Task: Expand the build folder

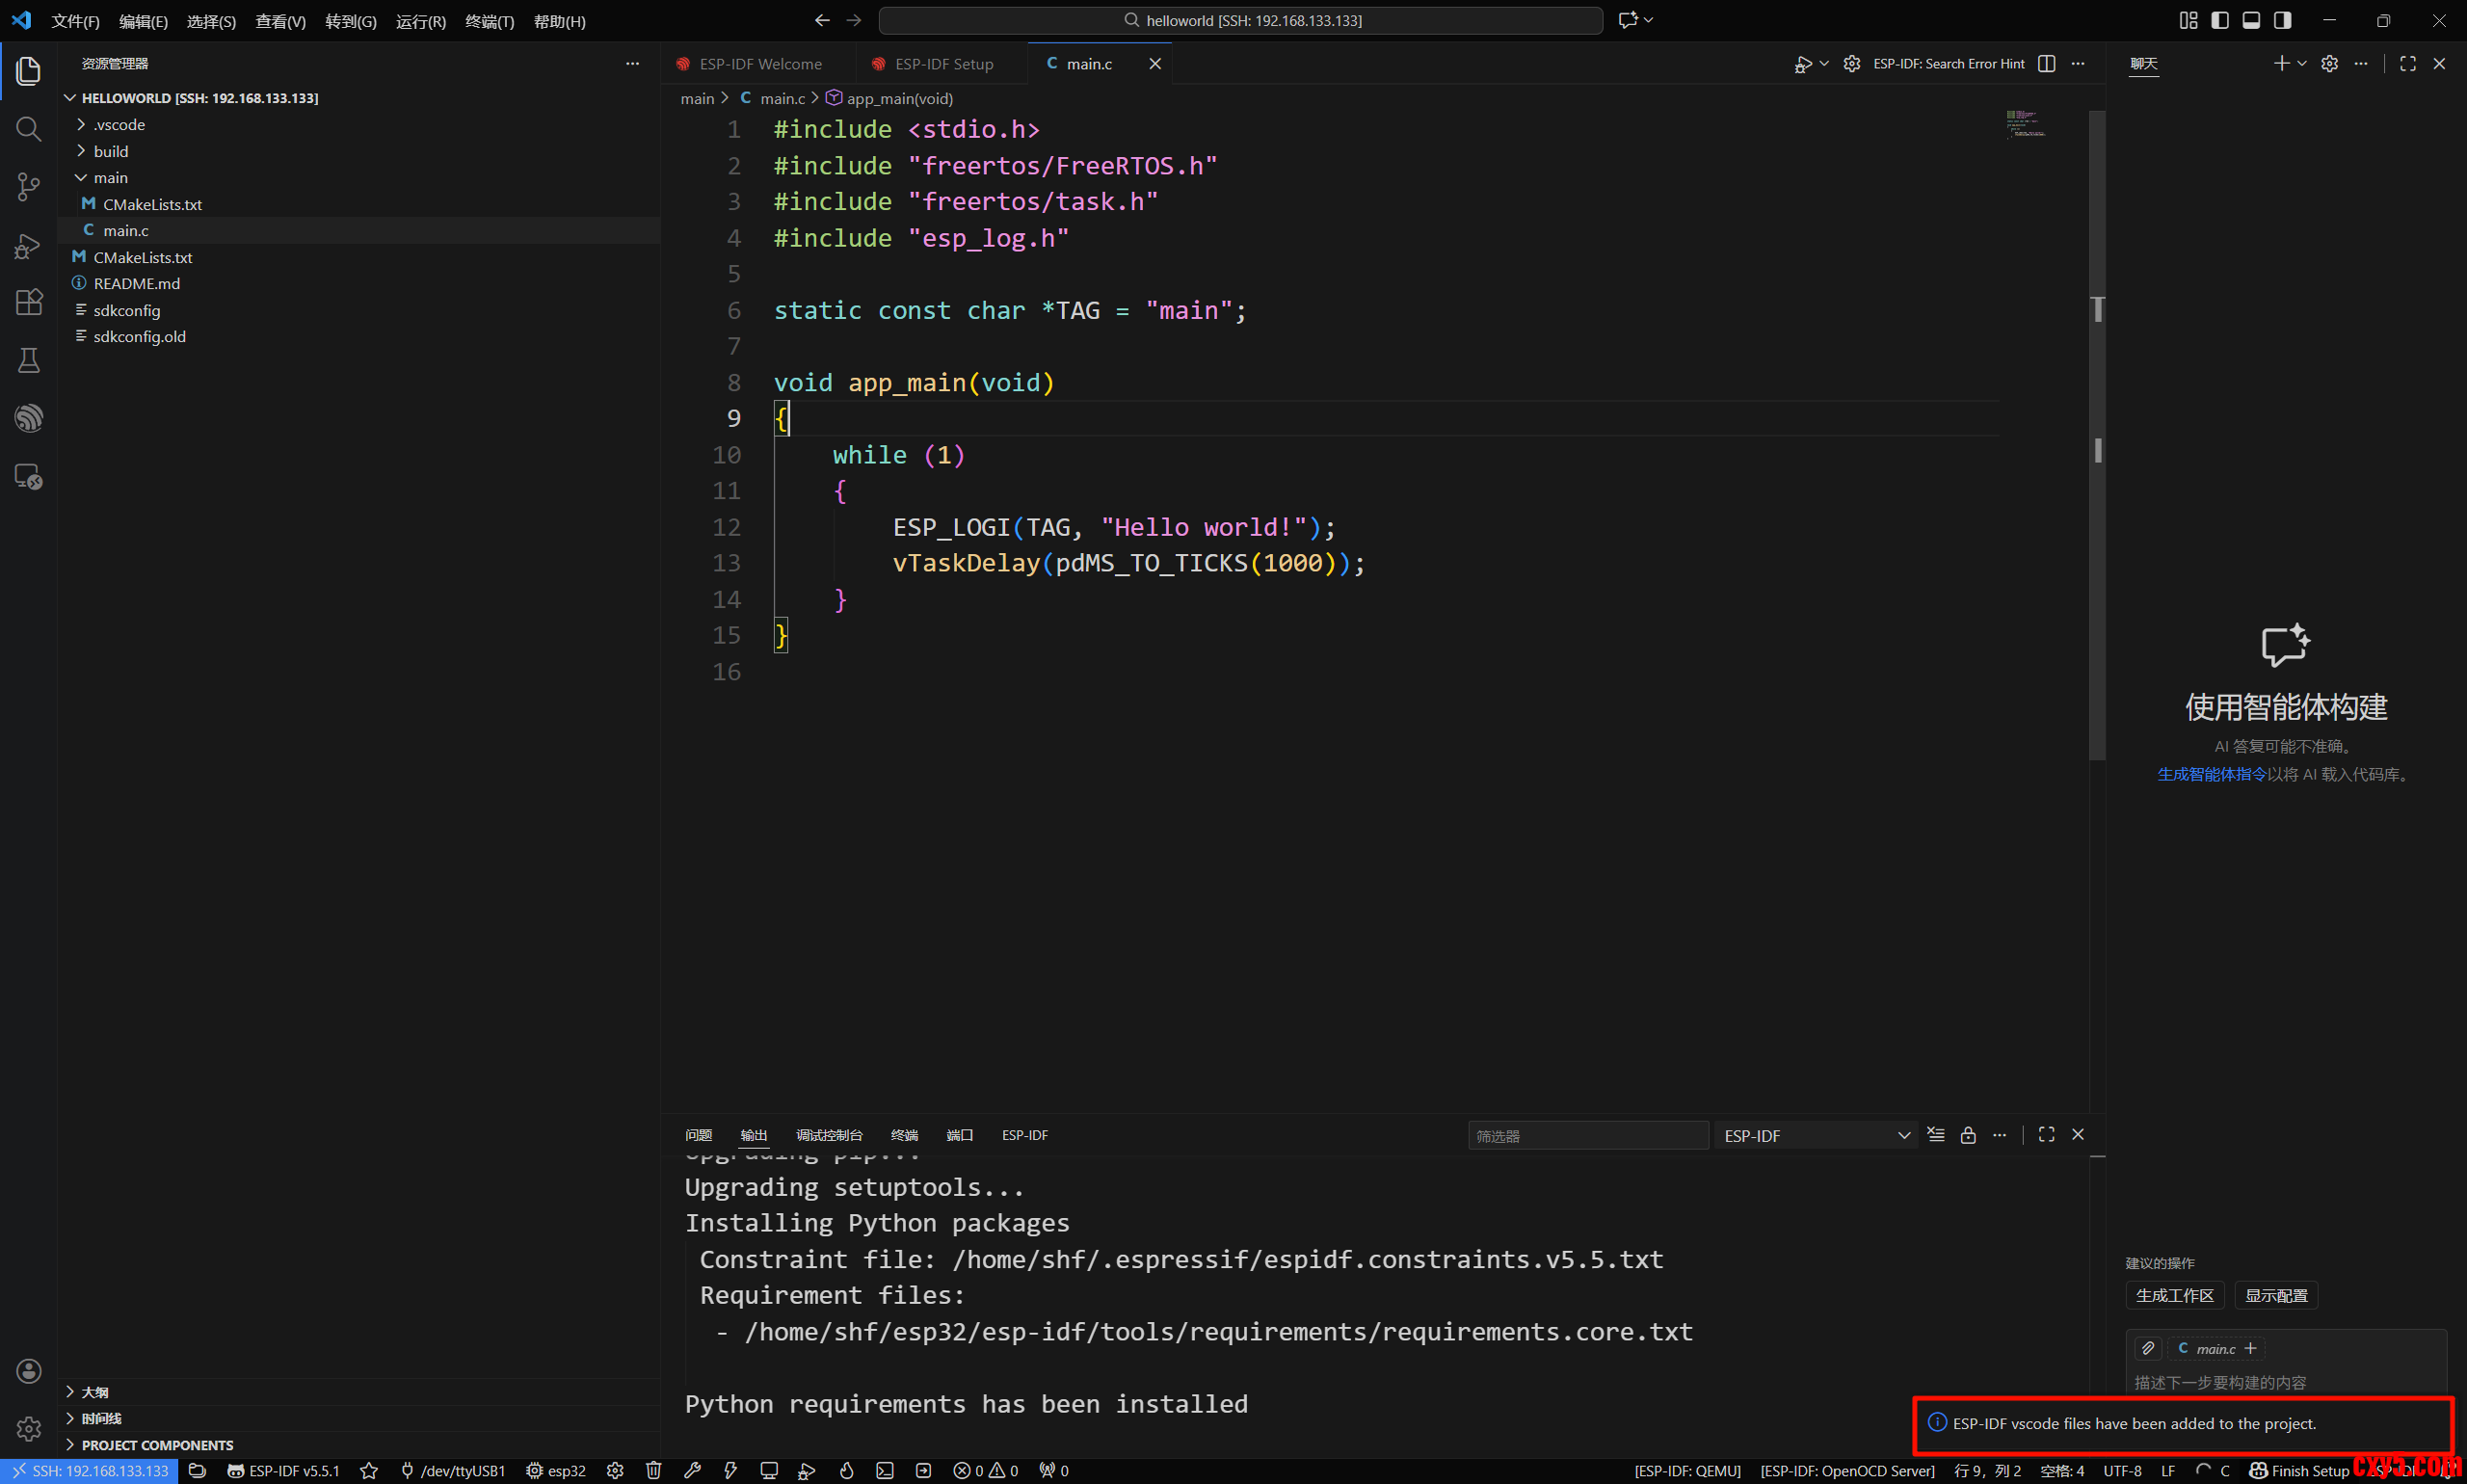Action: 111,151
